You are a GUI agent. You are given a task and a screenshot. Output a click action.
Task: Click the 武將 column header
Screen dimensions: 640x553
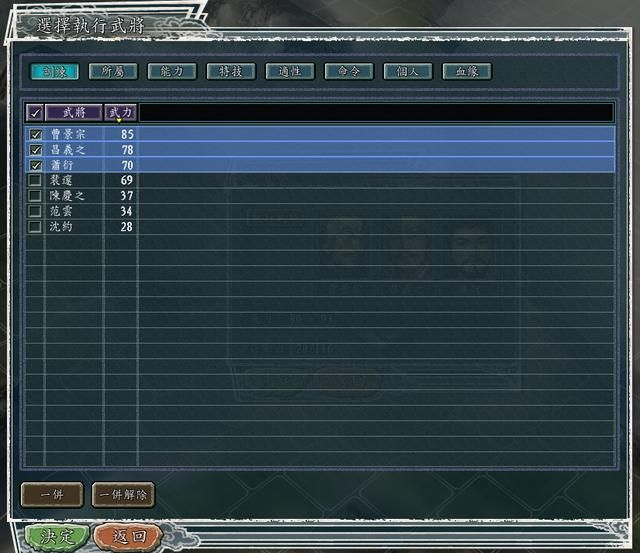74,113
